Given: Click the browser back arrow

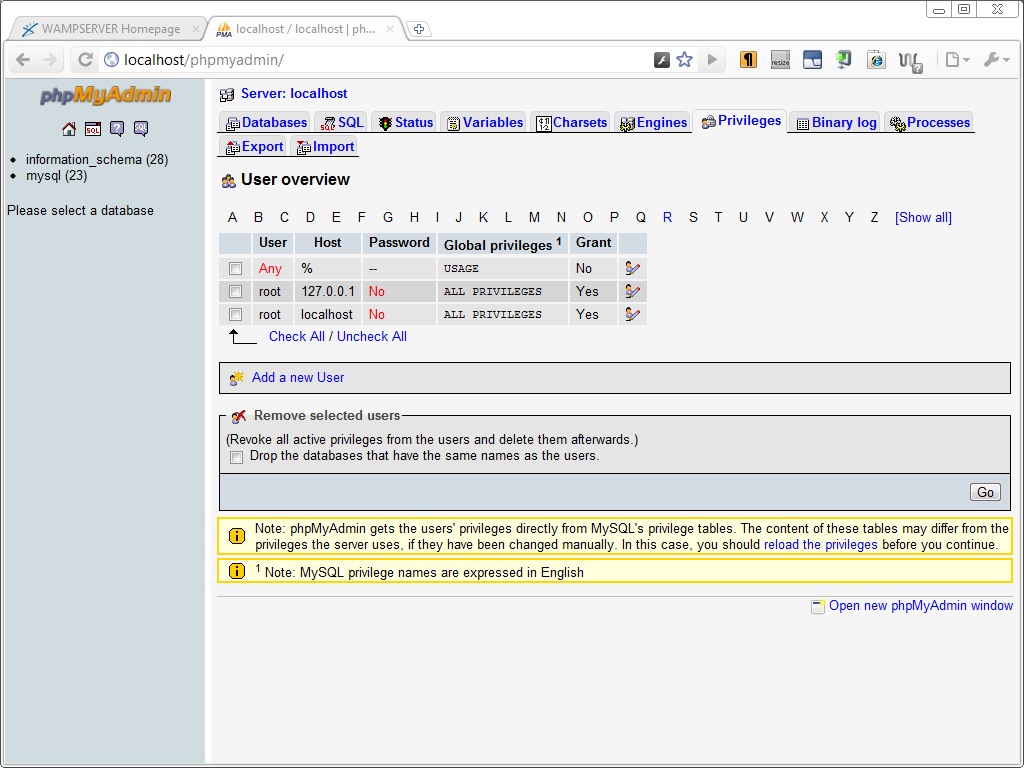Looking at the screenshot, I should click(23, 59).
